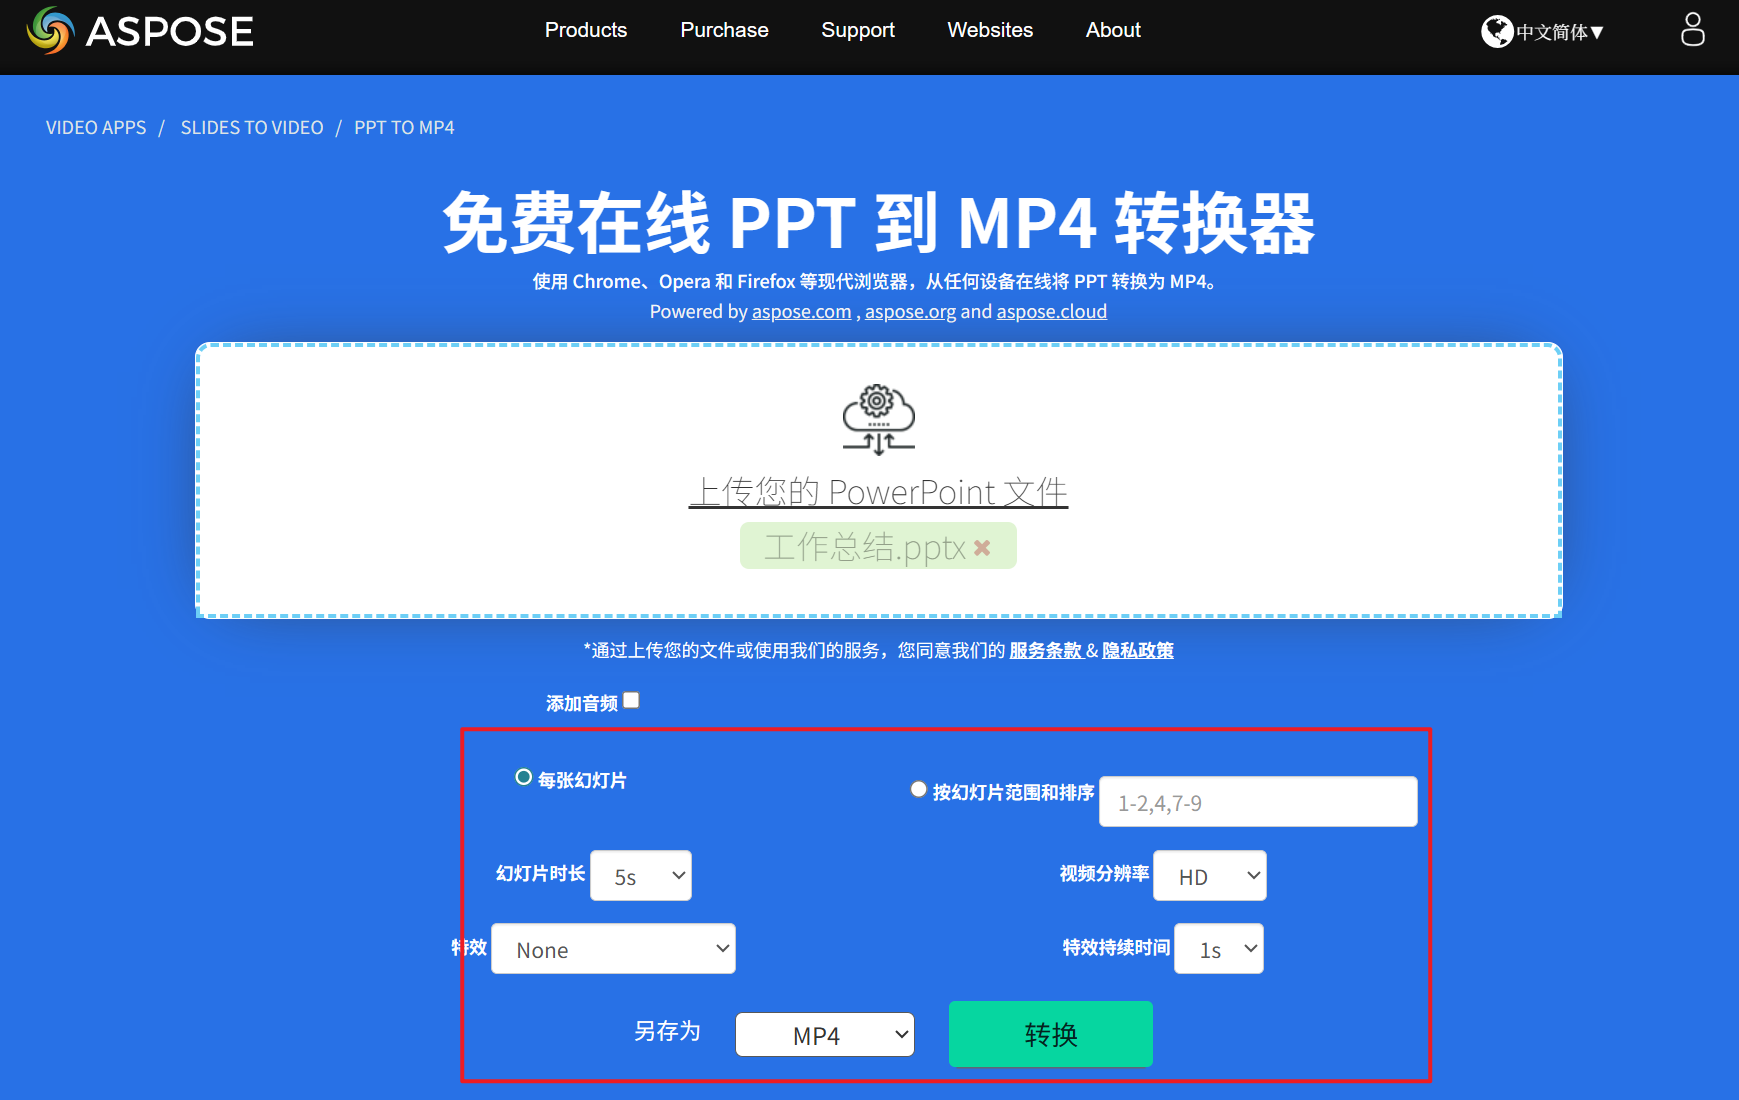
Task: Open the 特效 effect dropdown
Action: (612, 948)
